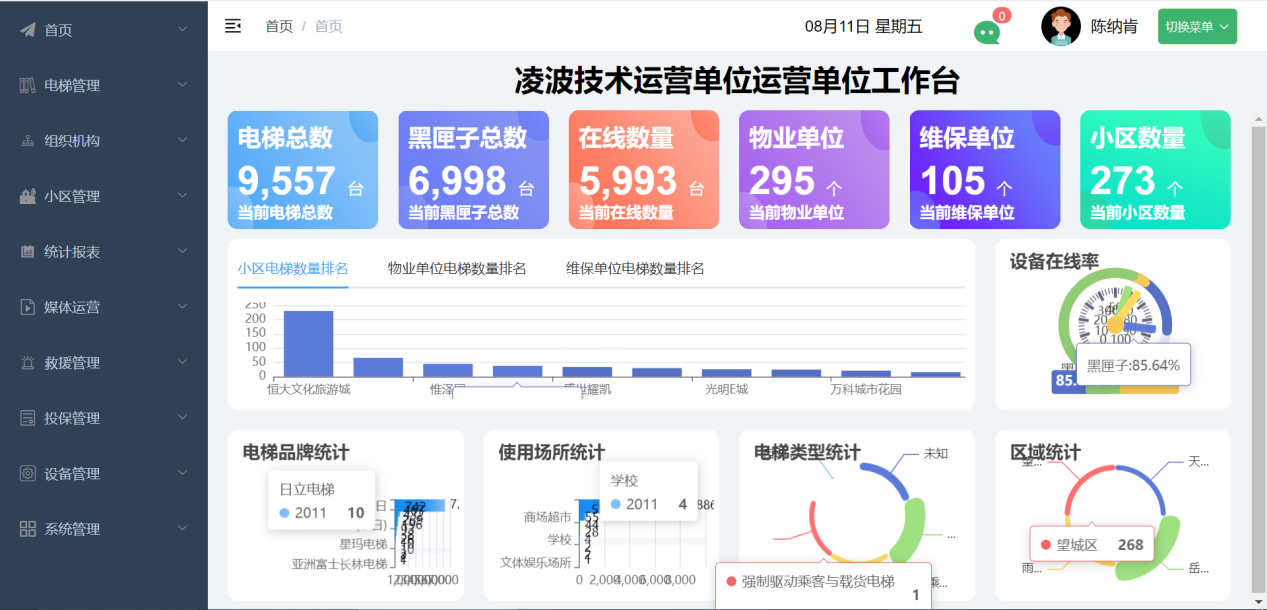Expand the 投保管理 chevron
Viewport: 1267px width, 610px height.
coord(182,417)
